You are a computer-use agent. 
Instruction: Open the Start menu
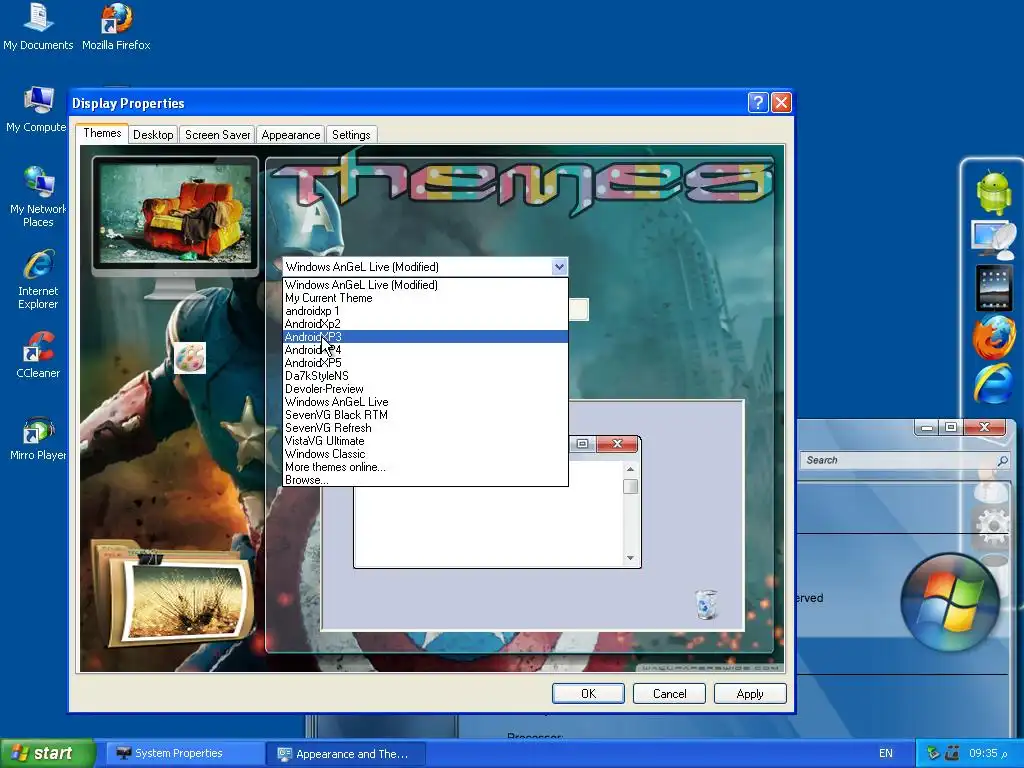coord(46,753)
